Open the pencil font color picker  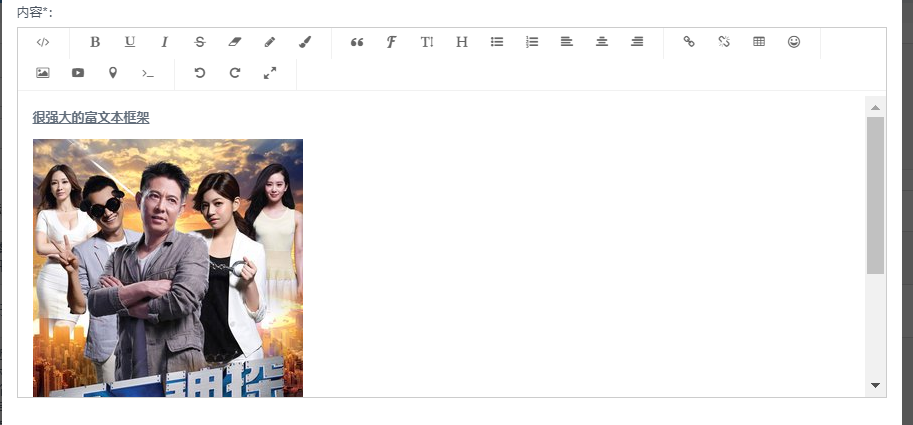point(270,42)
